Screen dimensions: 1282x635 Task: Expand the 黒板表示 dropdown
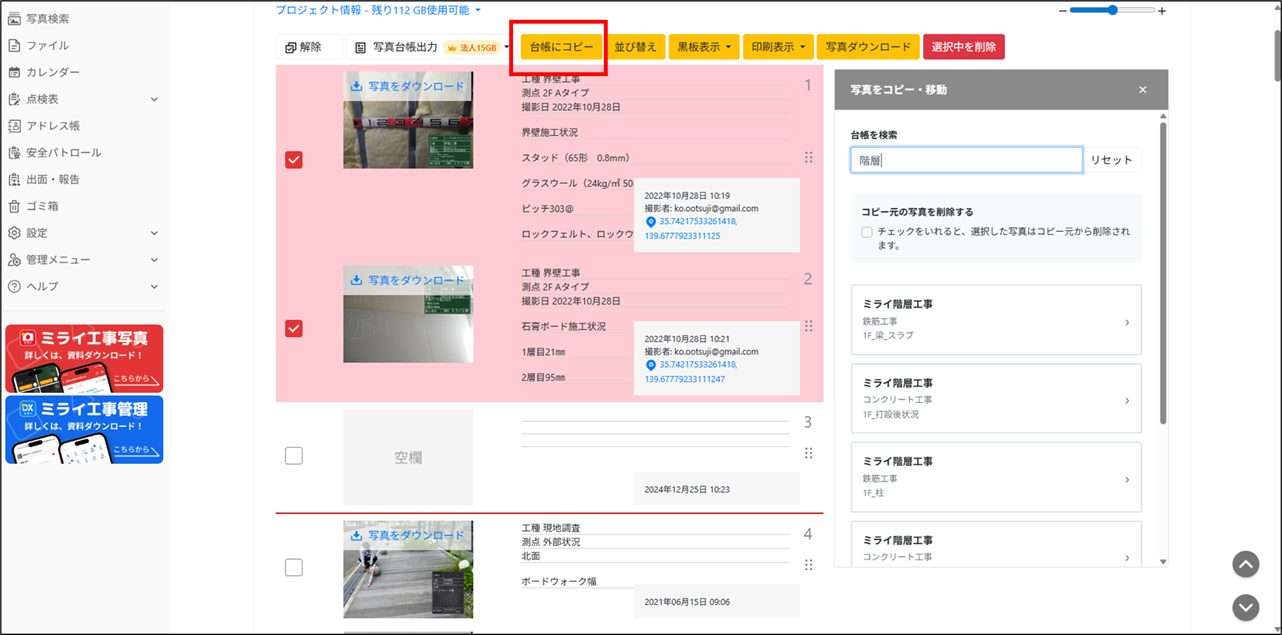[705, 47]
